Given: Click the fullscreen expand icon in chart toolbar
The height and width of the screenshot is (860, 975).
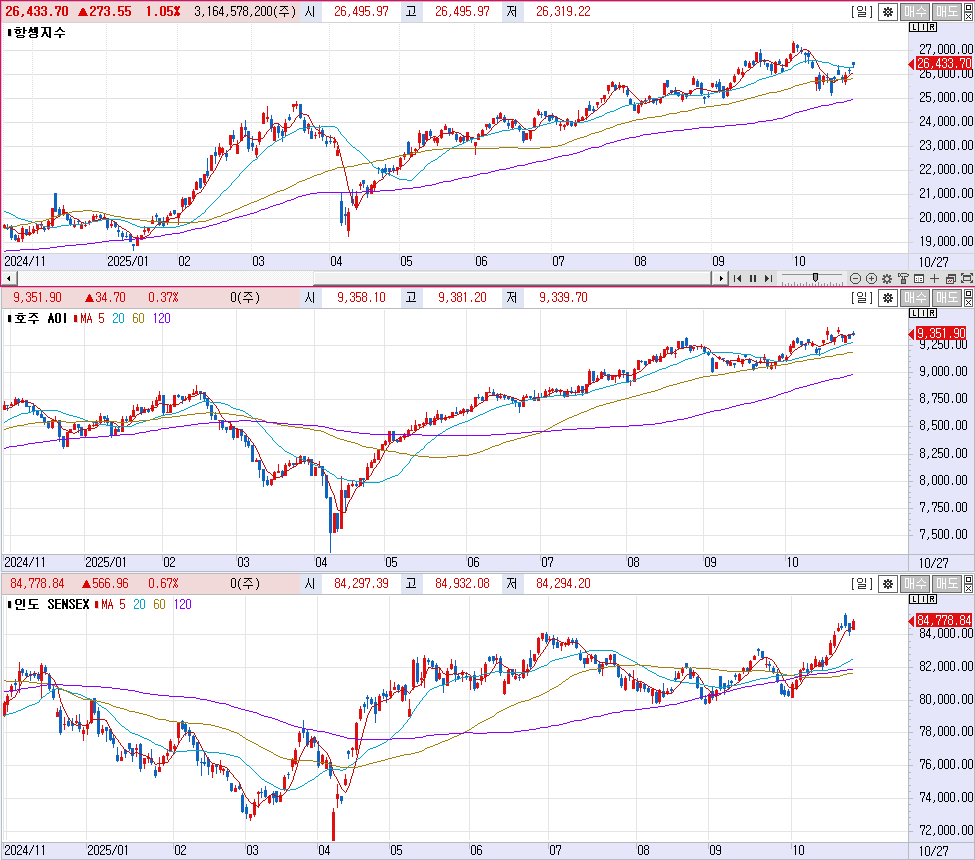Looking at the screenshot, I should (x=967, y=279).
